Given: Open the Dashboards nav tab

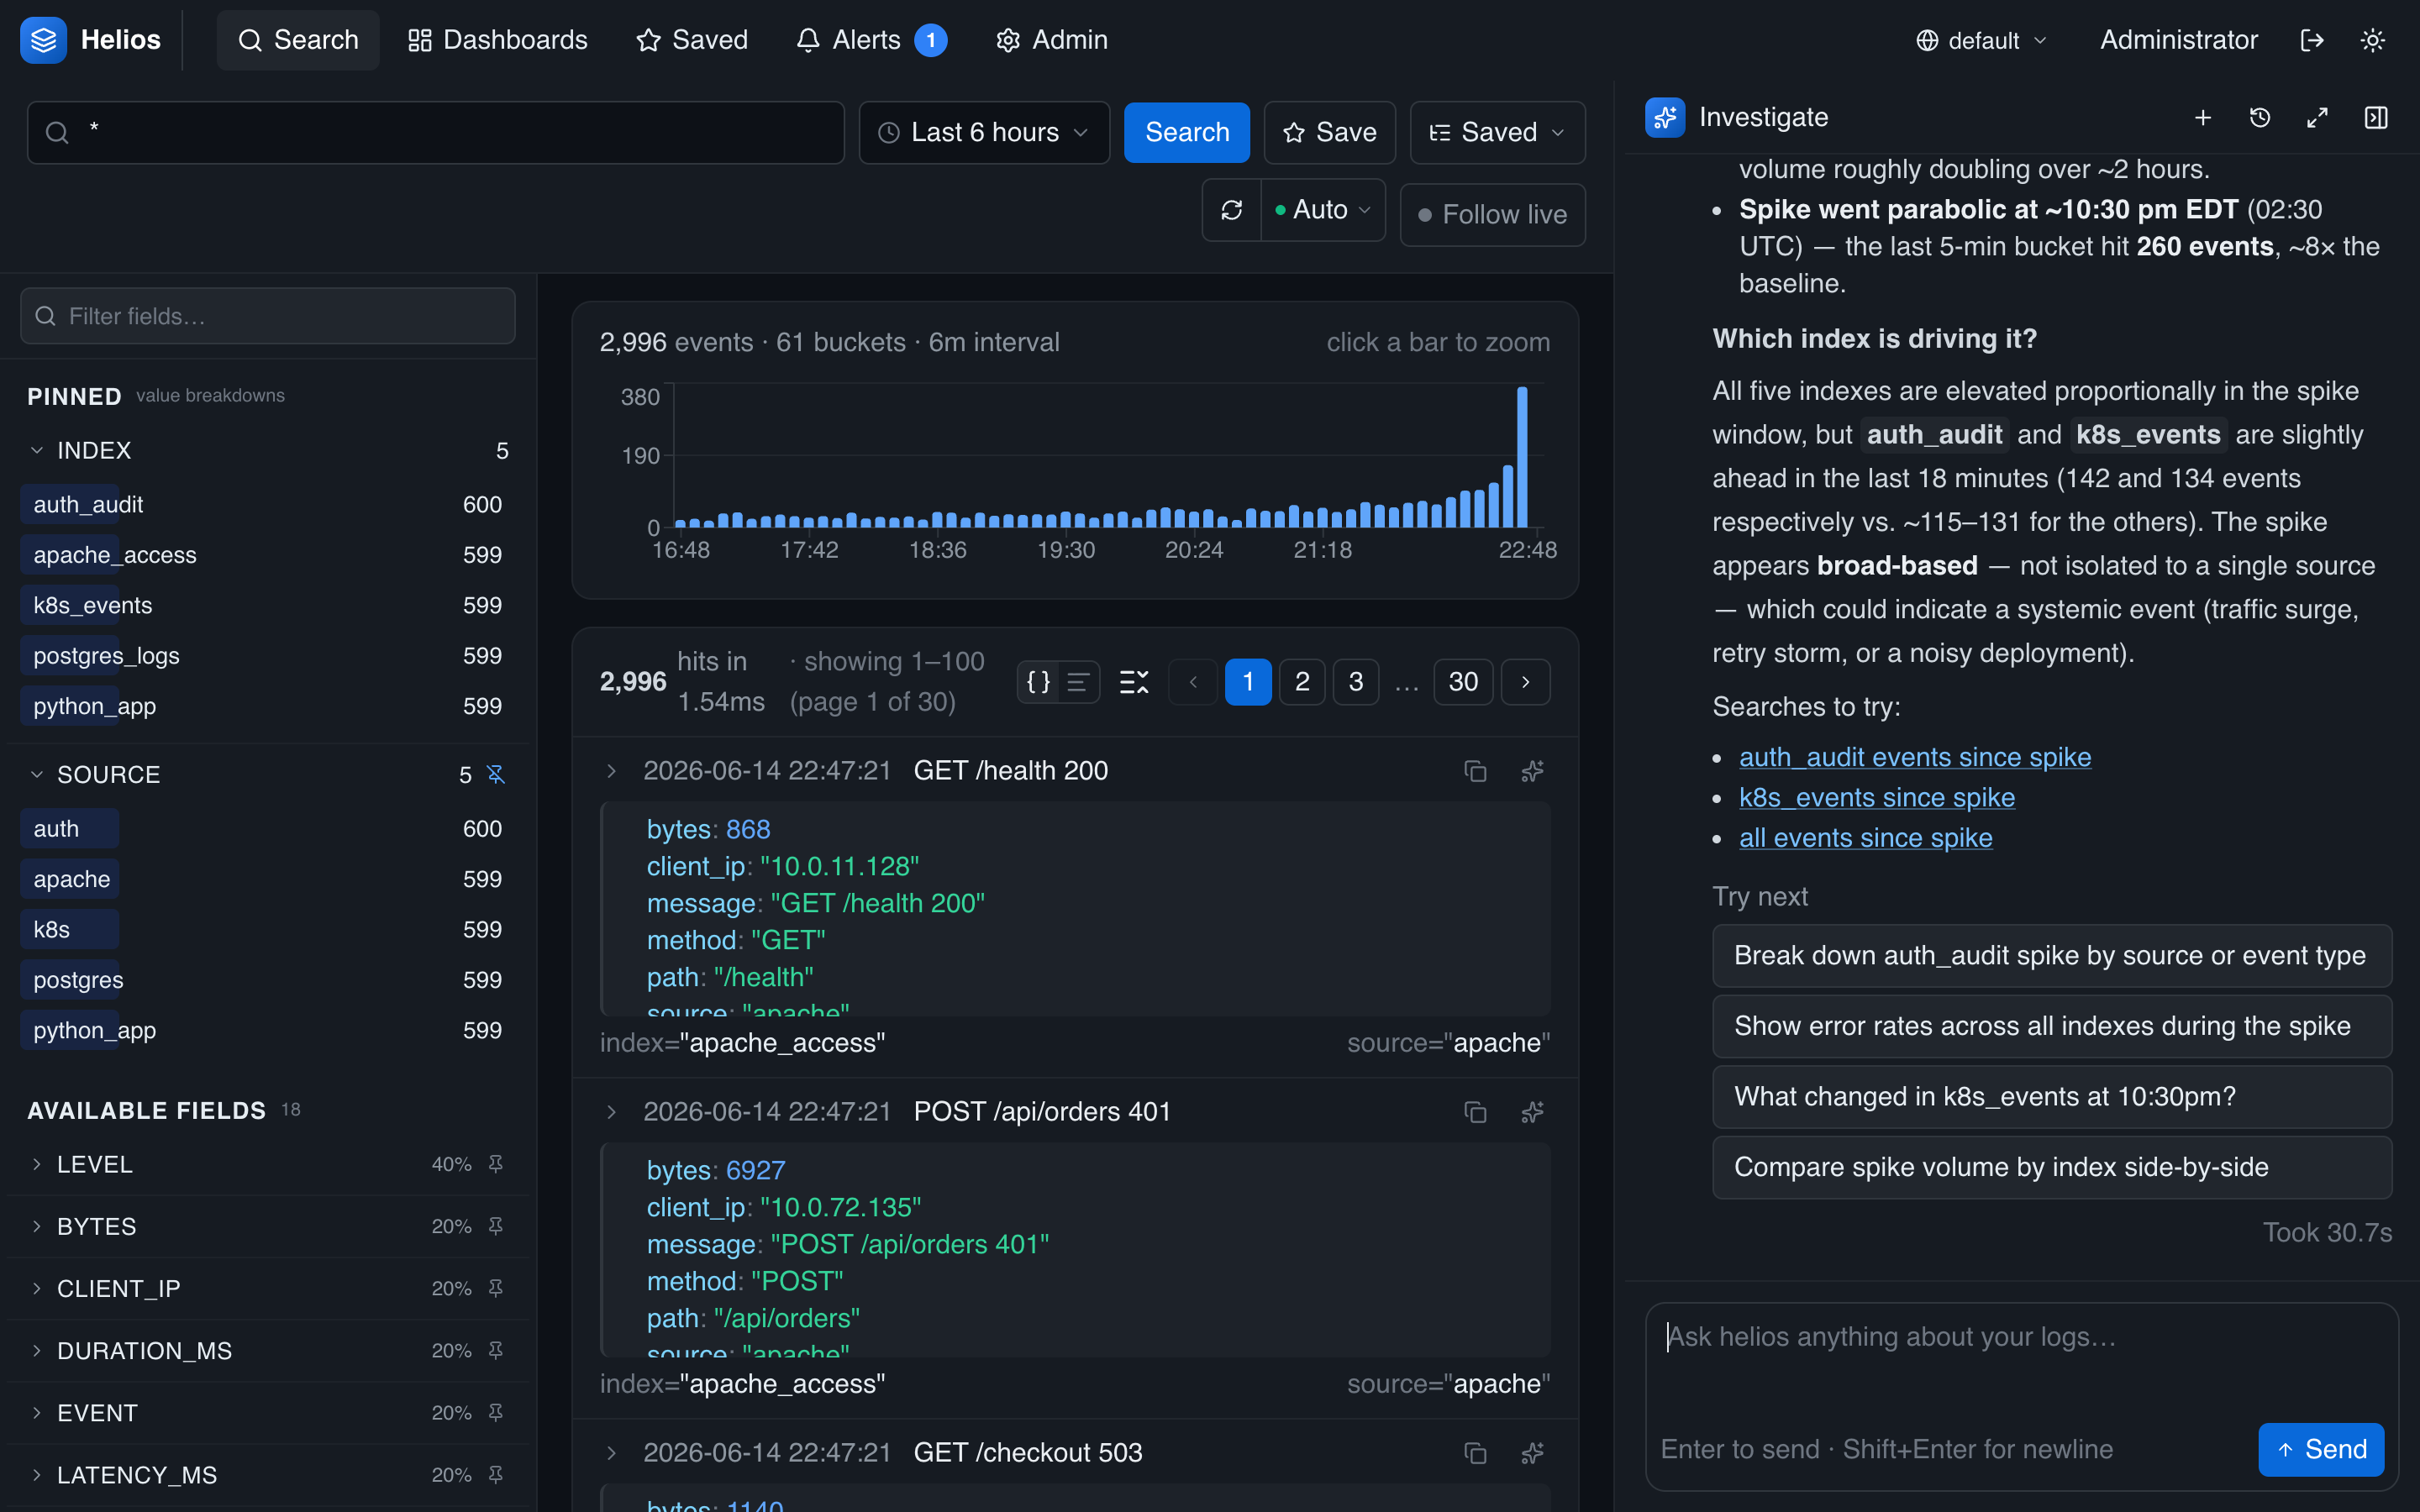Looking at the screenshot, I should pos(497,40).
